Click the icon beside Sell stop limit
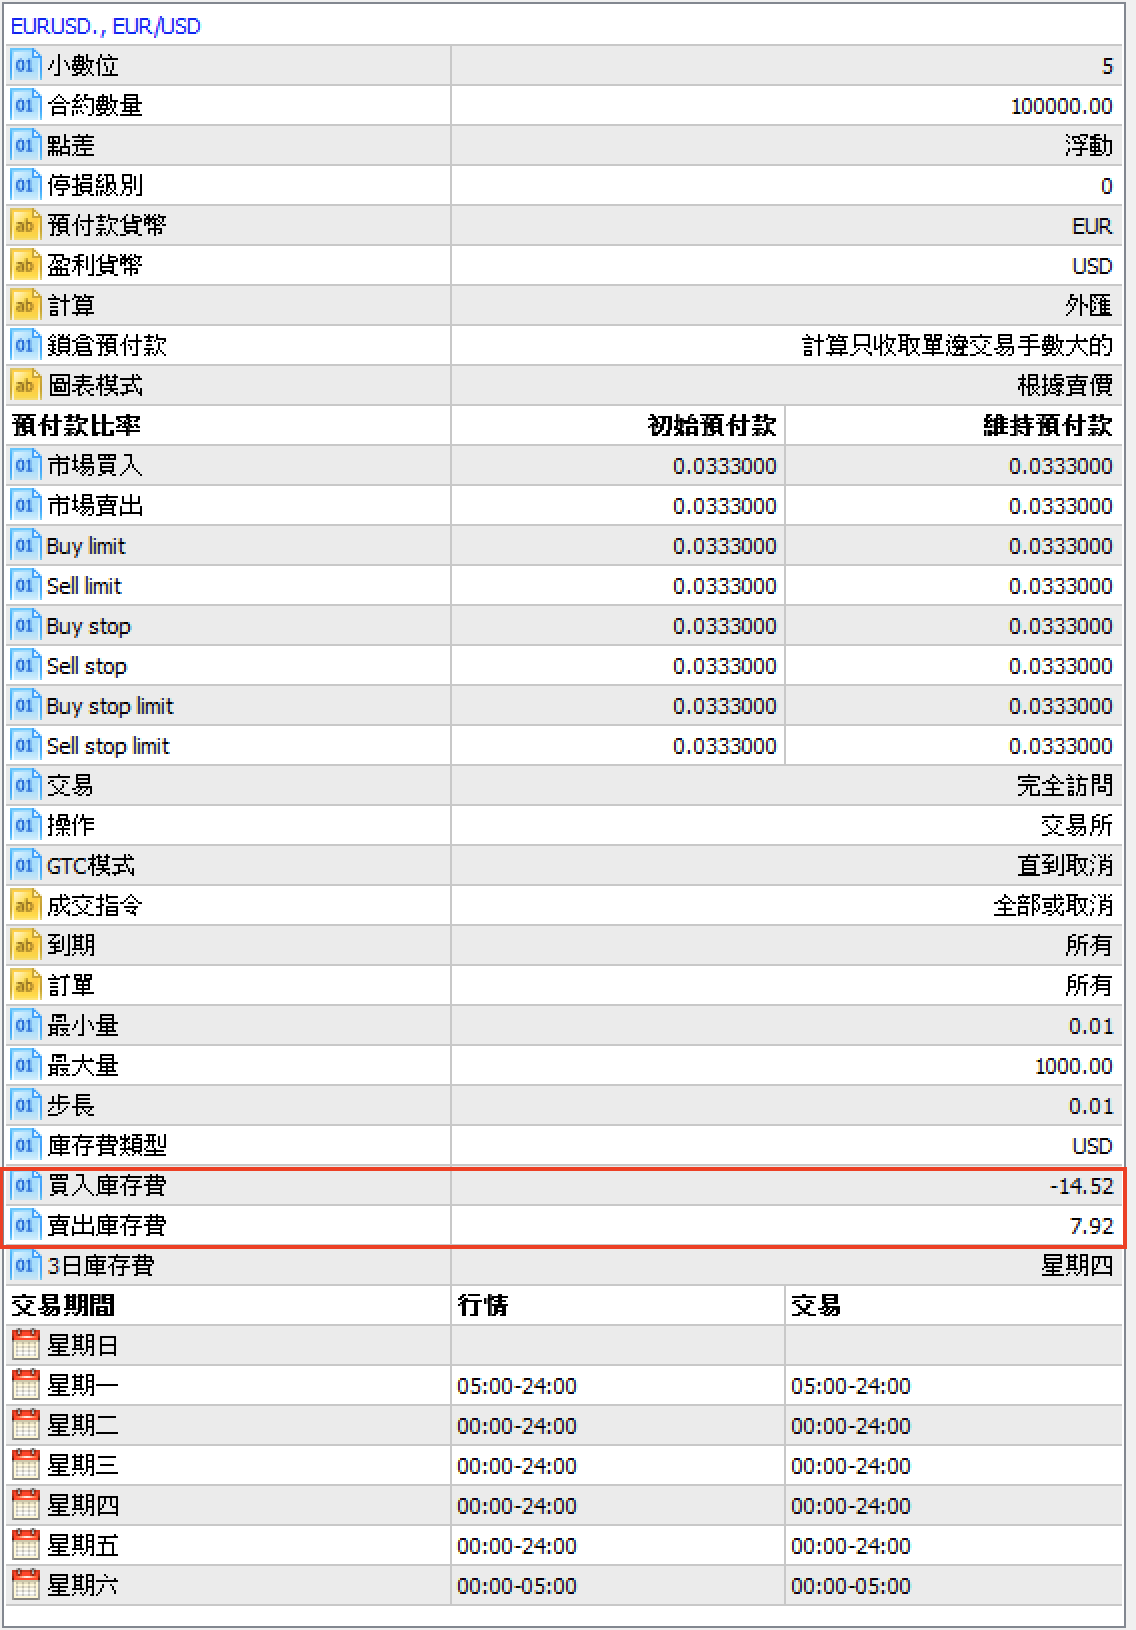 pos(25,745)
